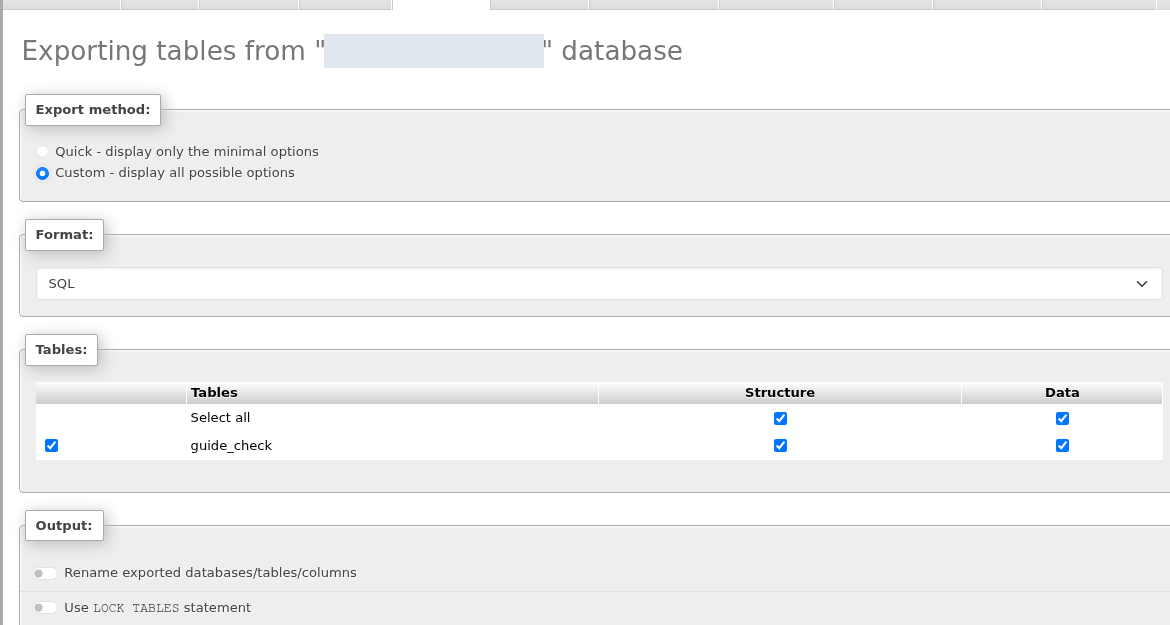Enable Use LOCK TABLES statement switch
1170x625 pixels.
(45, 608)
